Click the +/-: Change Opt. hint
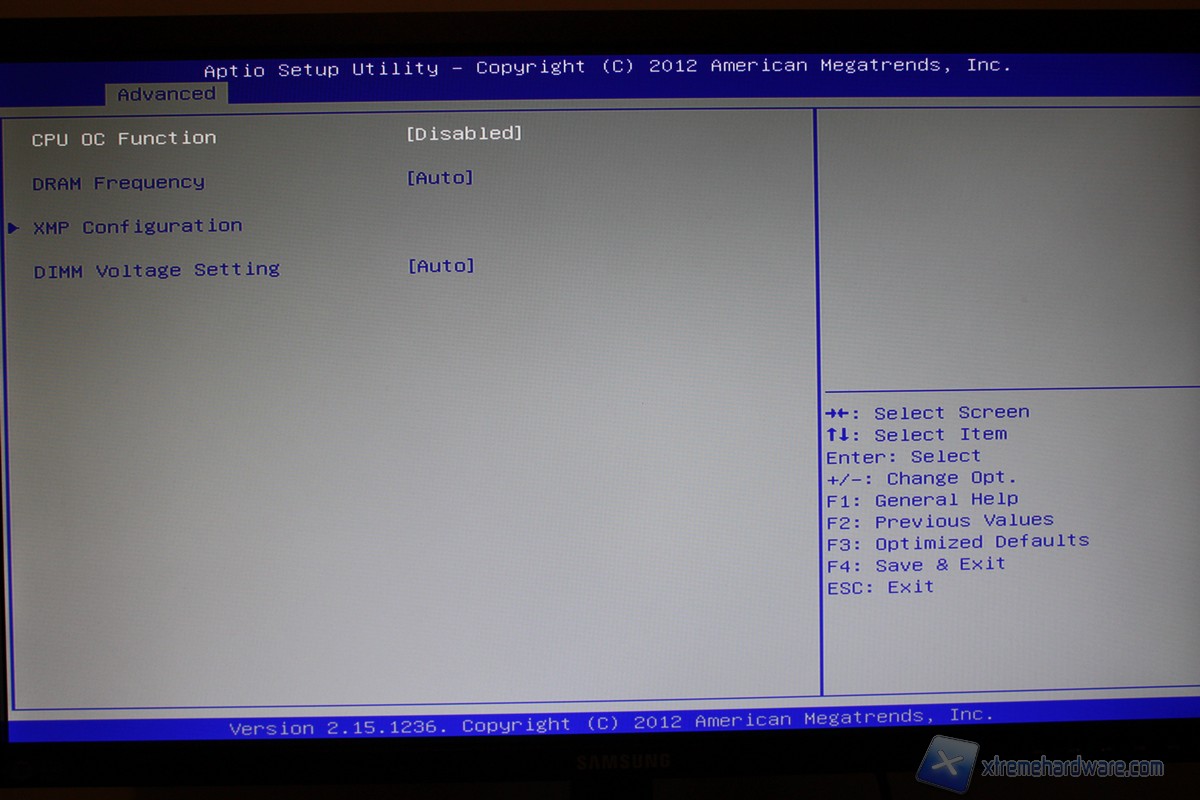Screen dimensions: 1200x800 (921, 478)
